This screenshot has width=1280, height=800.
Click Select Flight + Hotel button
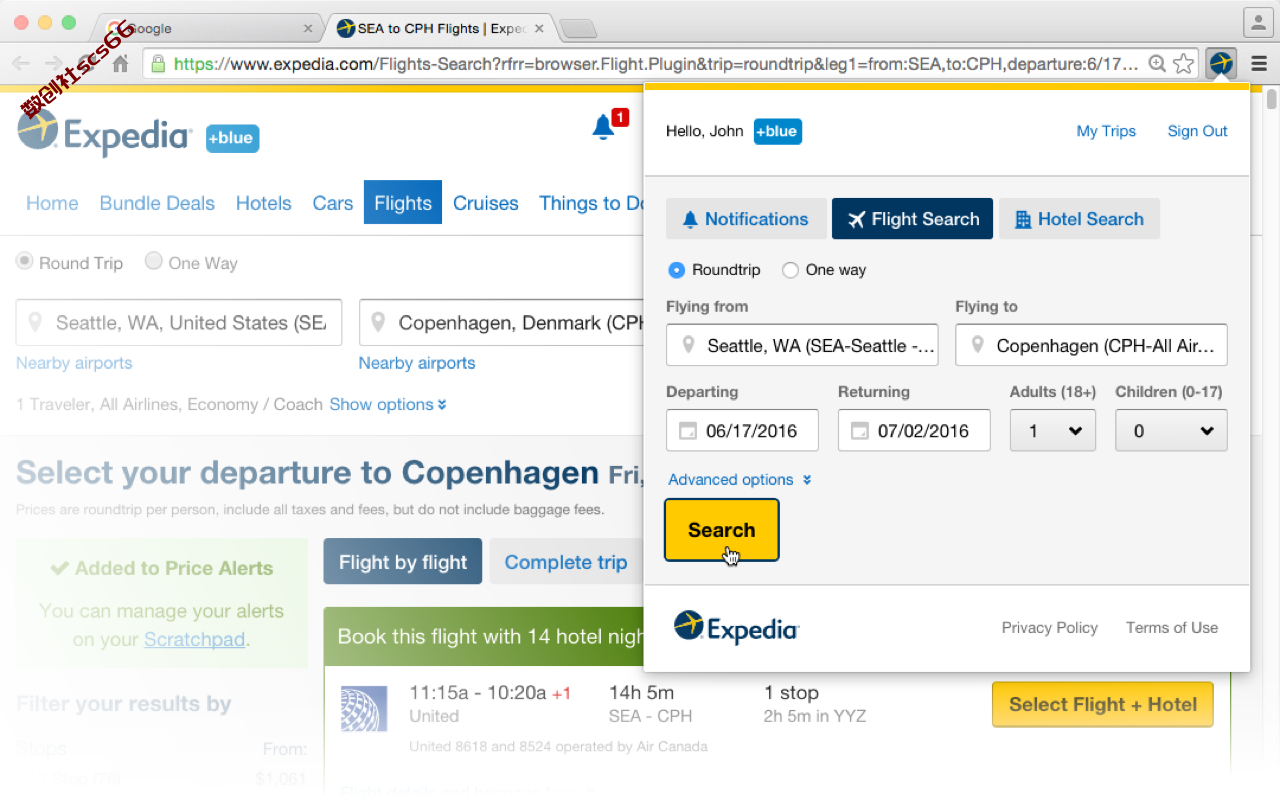(1102, 704)
